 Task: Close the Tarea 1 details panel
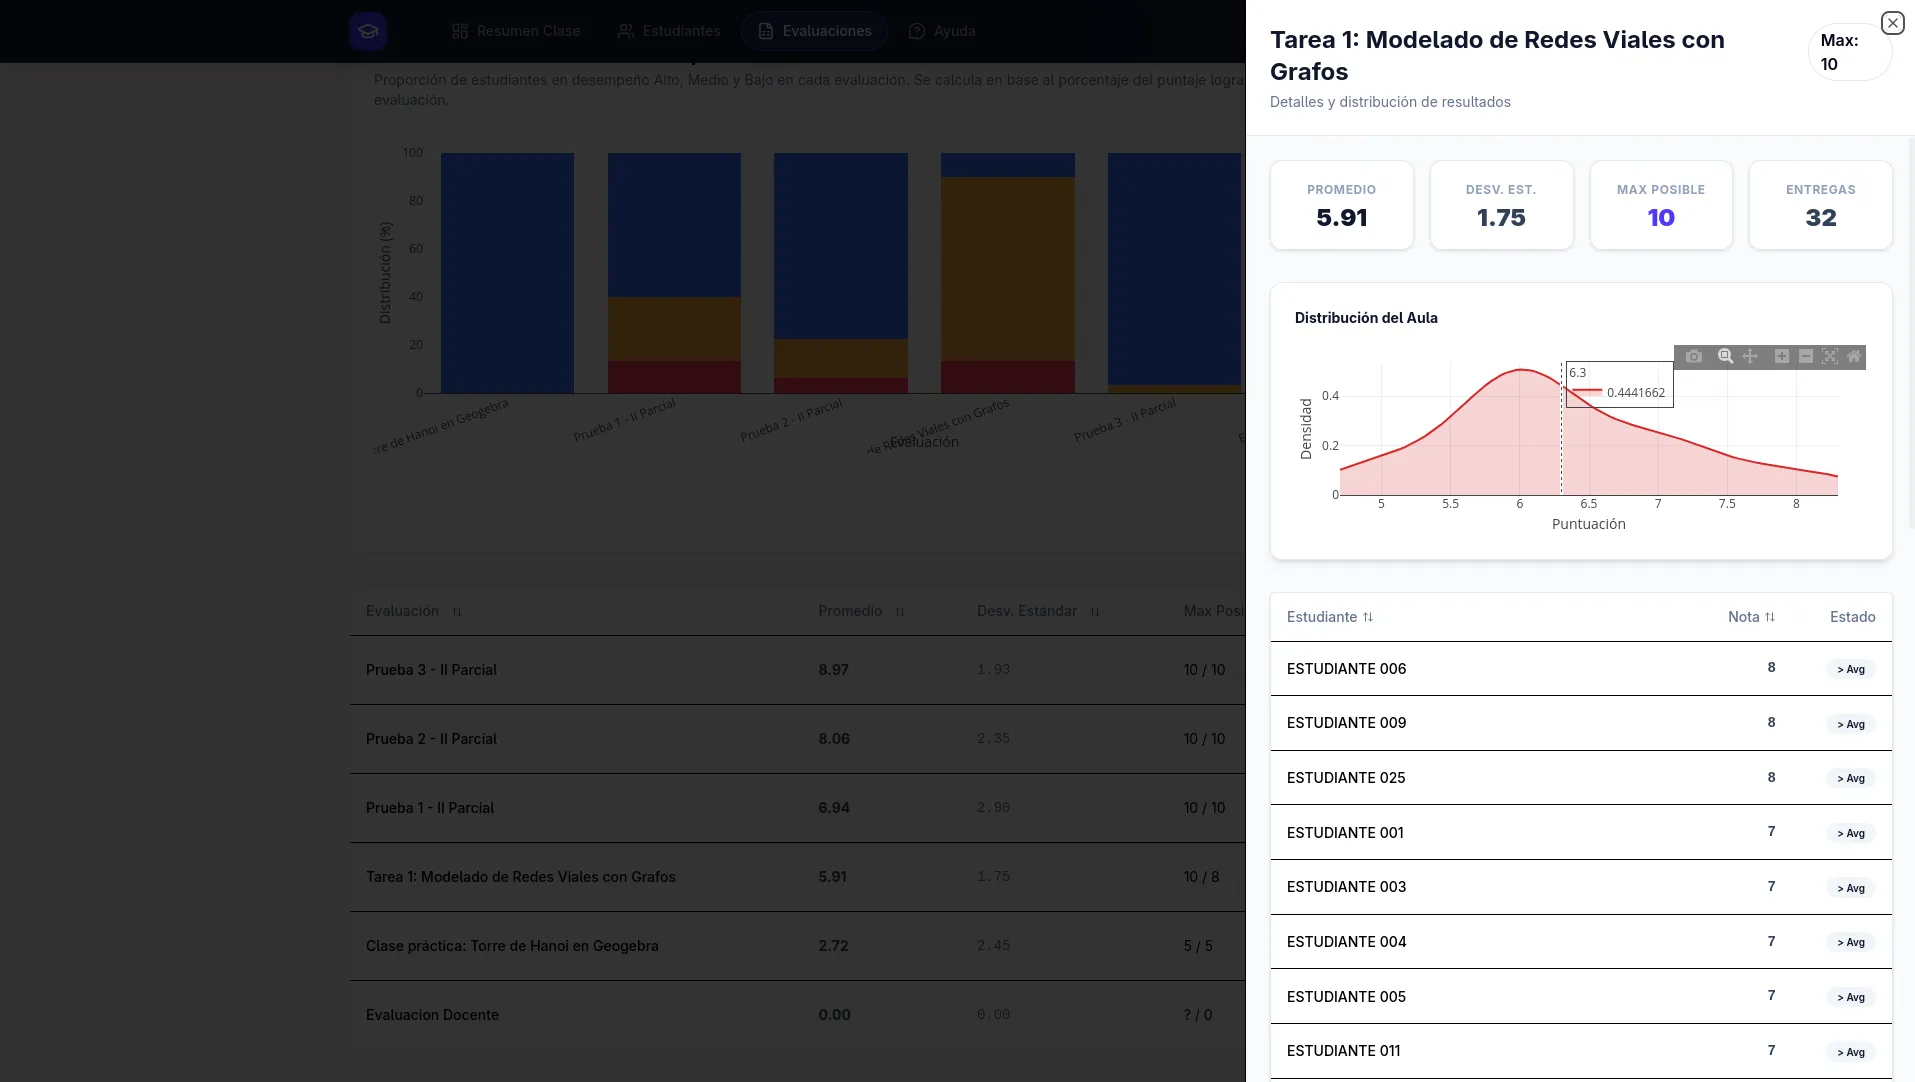click(x=1892, y=23)
